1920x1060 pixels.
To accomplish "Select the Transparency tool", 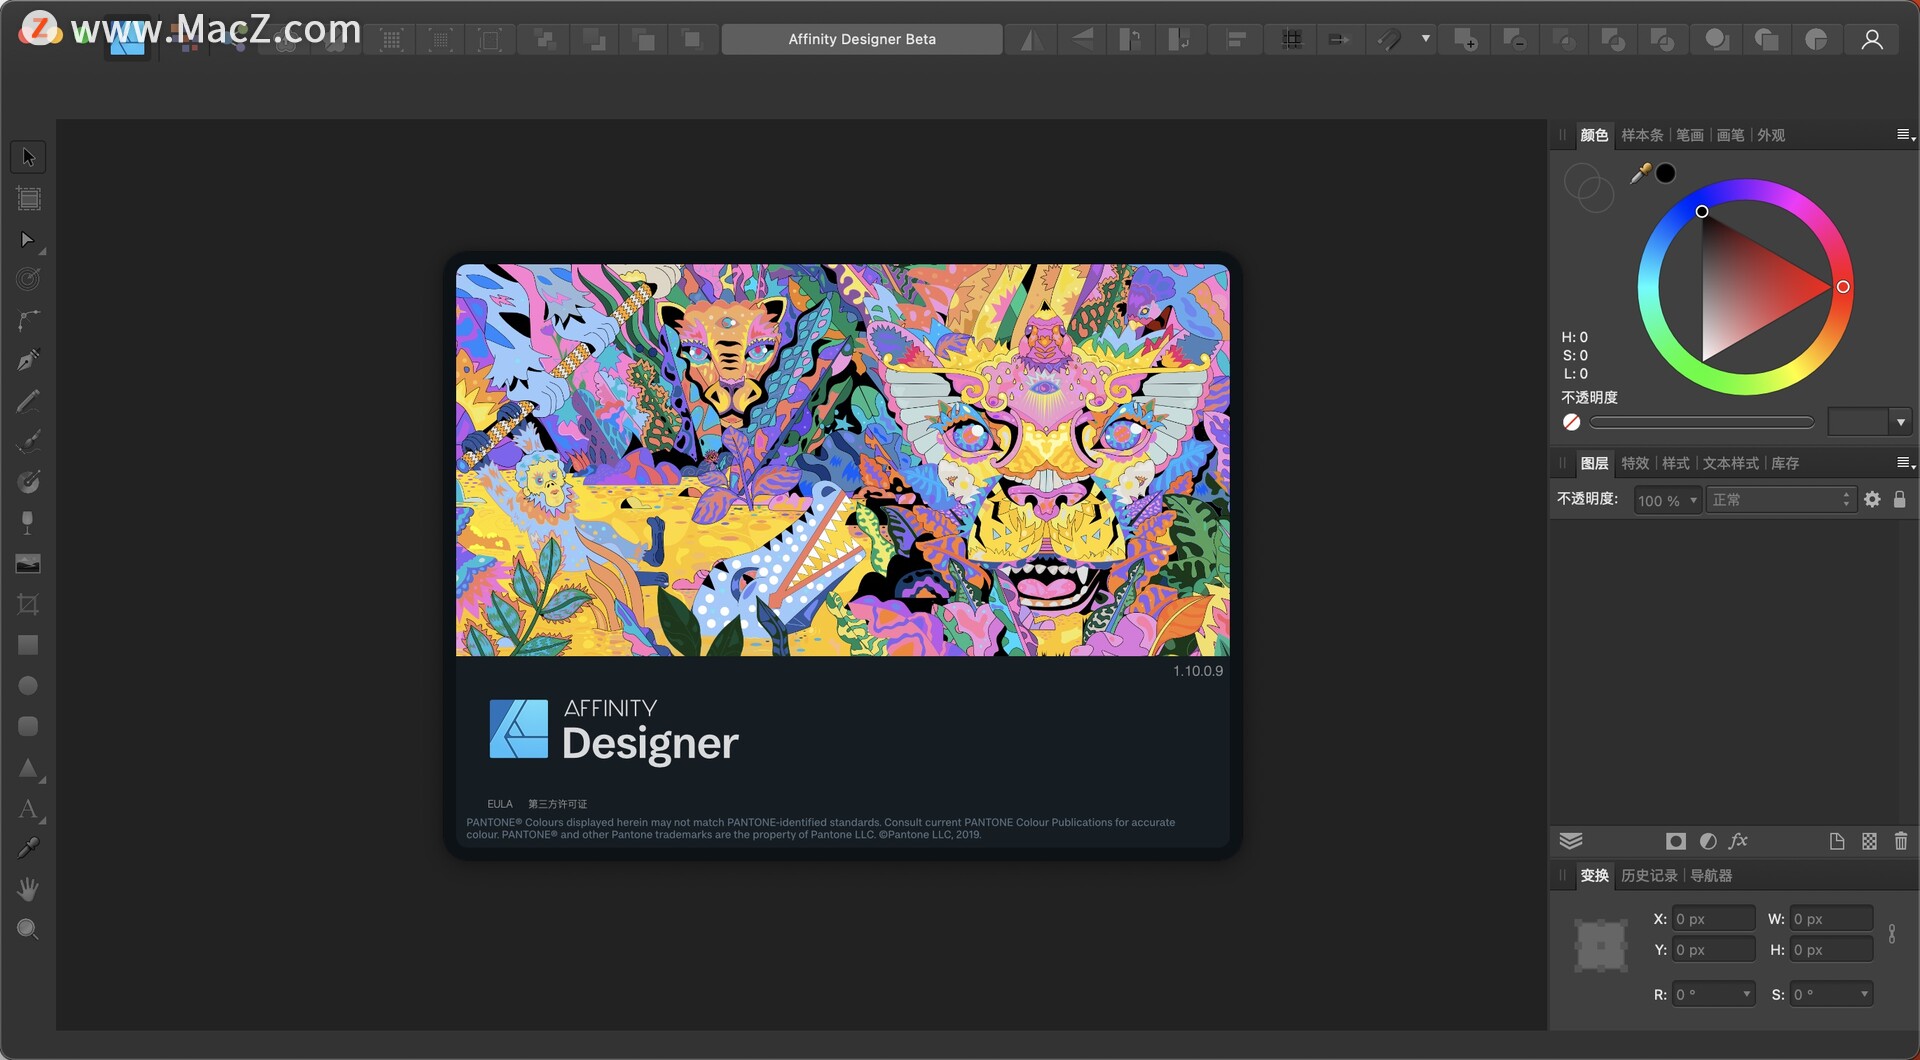I will [28, 523].
